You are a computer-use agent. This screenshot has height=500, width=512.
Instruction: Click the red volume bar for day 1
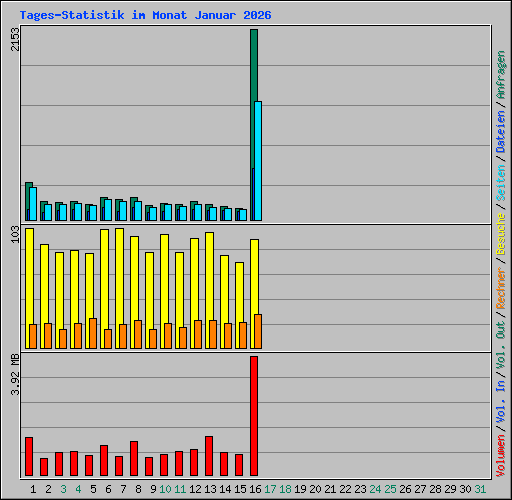[29, 456]
